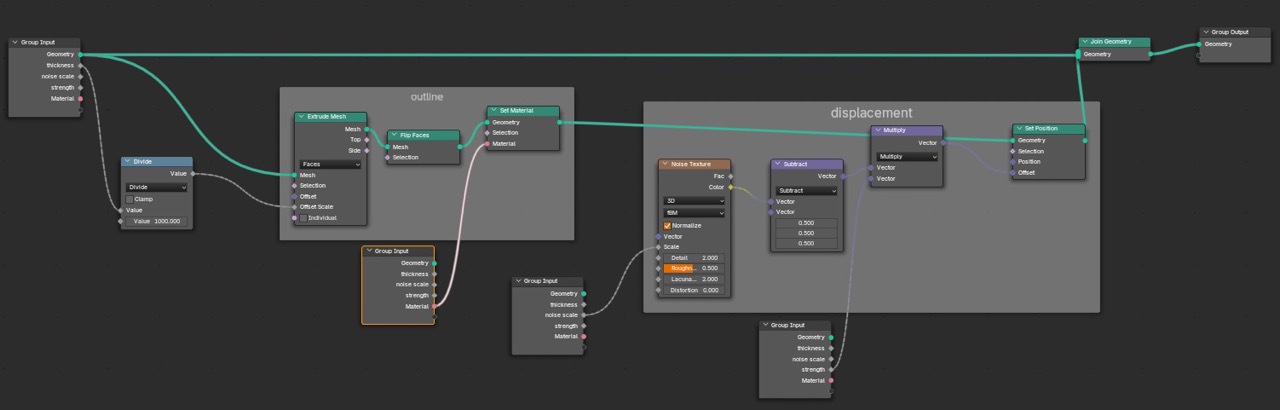Collapse the Noise Texture node

pos(665,164)
